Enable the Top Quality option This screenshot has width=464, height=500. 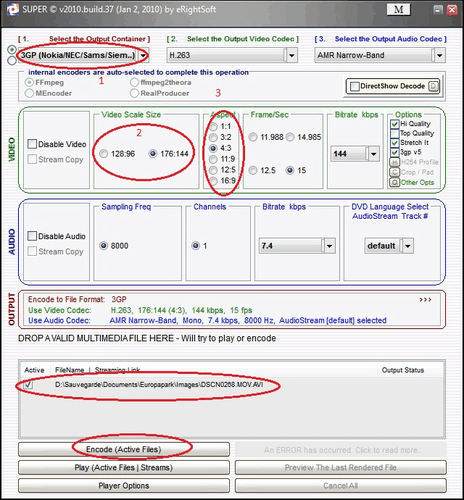tap(395, 133)
